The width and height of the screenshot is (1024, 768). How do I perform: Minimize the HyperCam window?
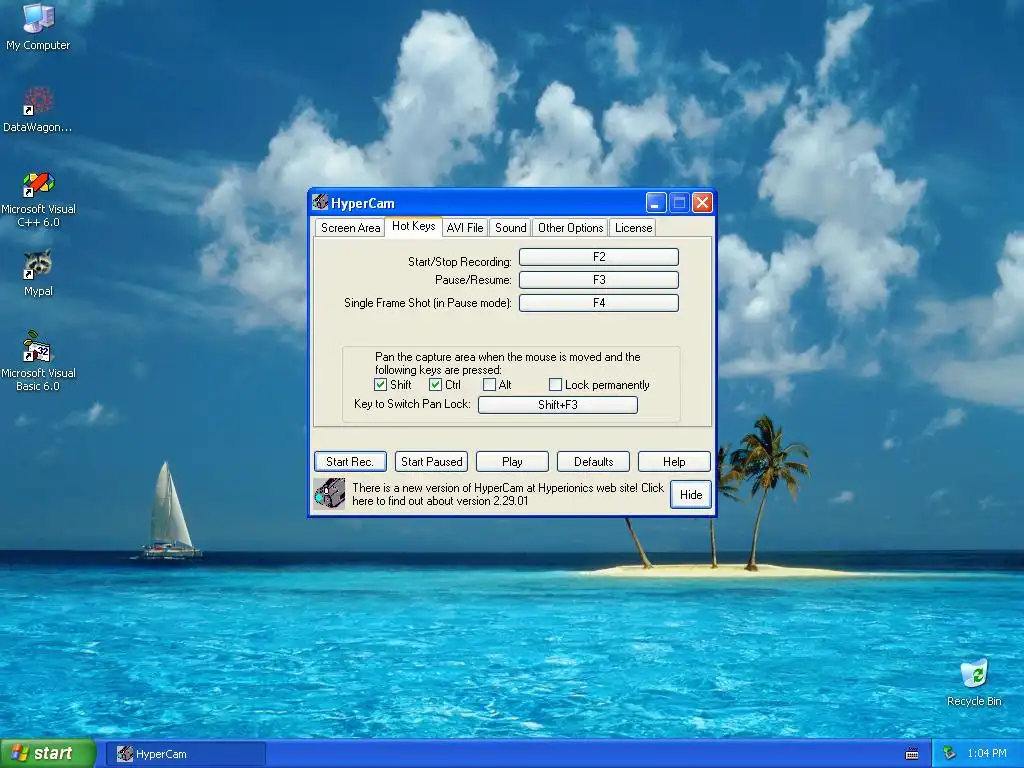(x=656, y=203)
